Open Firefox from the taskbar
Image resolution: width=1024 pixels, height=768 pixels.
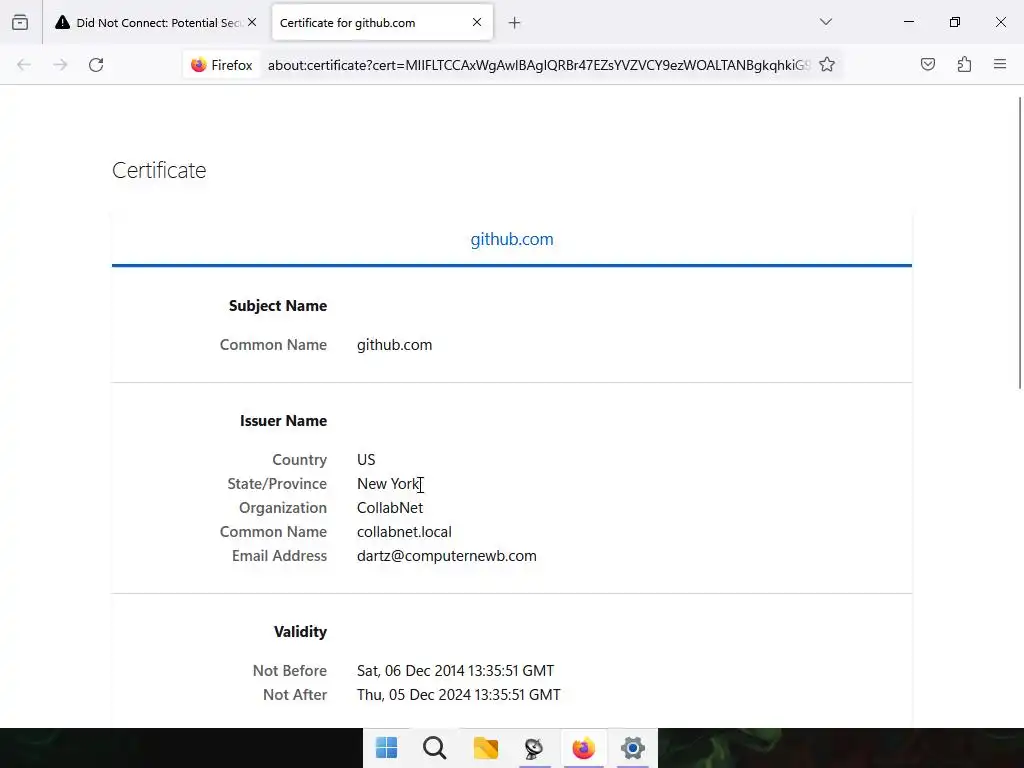584,748
